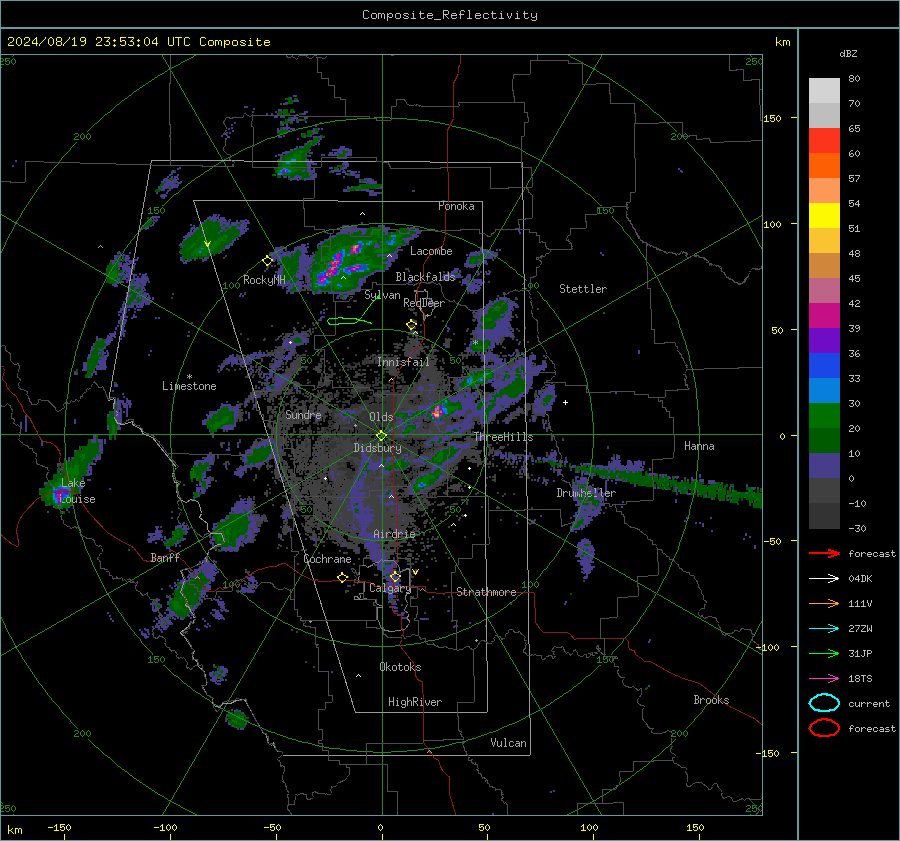Click the Calgary city label
900x841 pixels.
pos(390,588)
